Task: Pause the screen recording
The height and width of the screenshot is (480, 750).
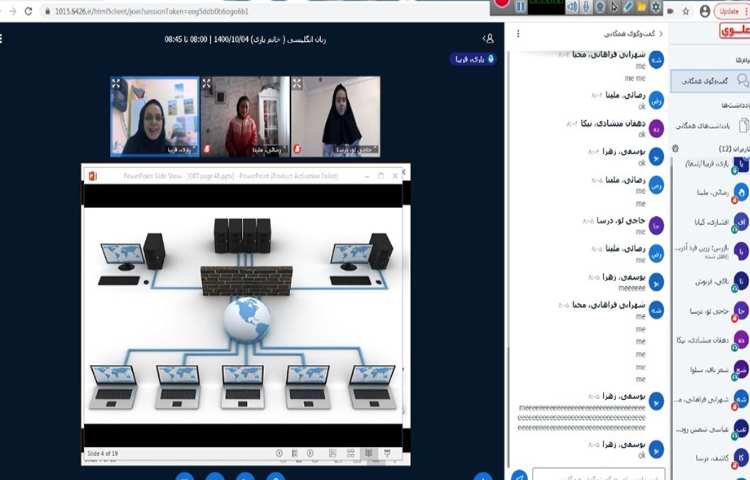Action: 521,6
